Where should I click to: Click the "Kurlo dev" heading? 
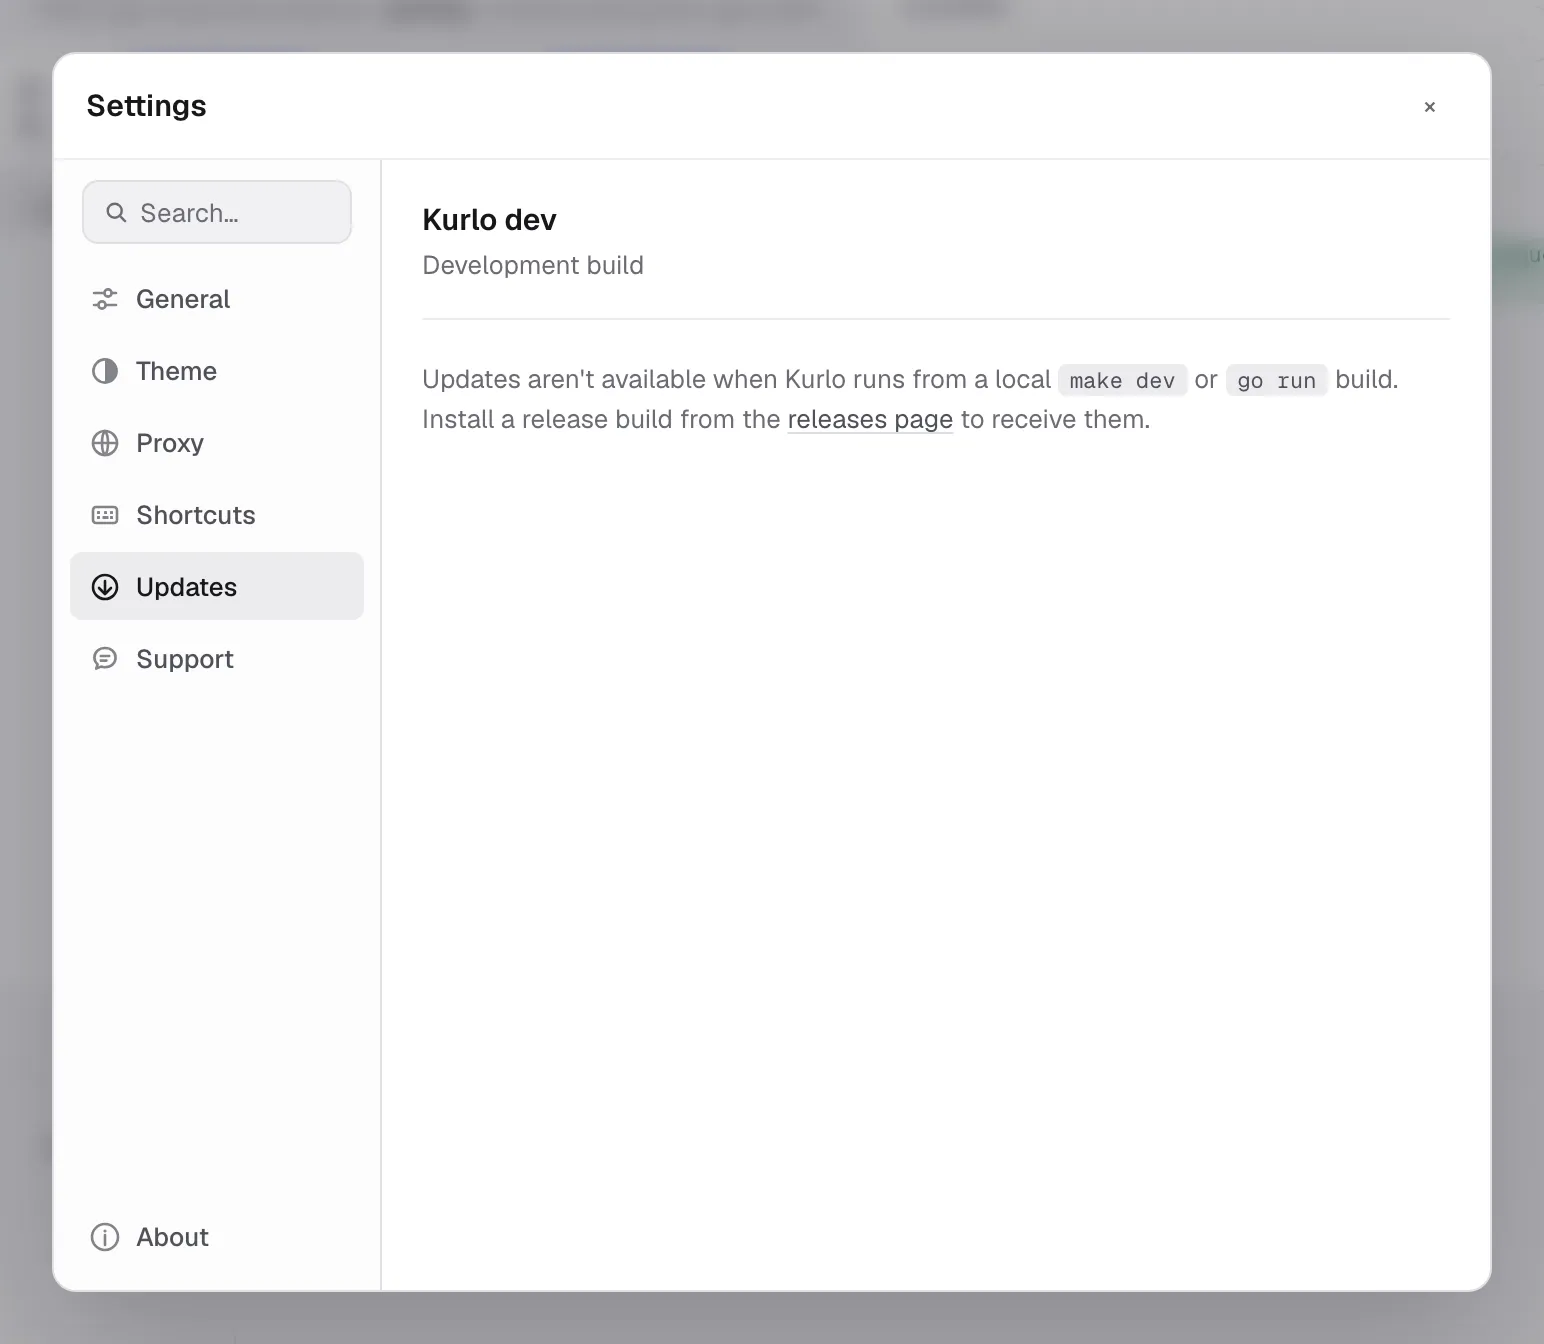(x=489, y=220)
